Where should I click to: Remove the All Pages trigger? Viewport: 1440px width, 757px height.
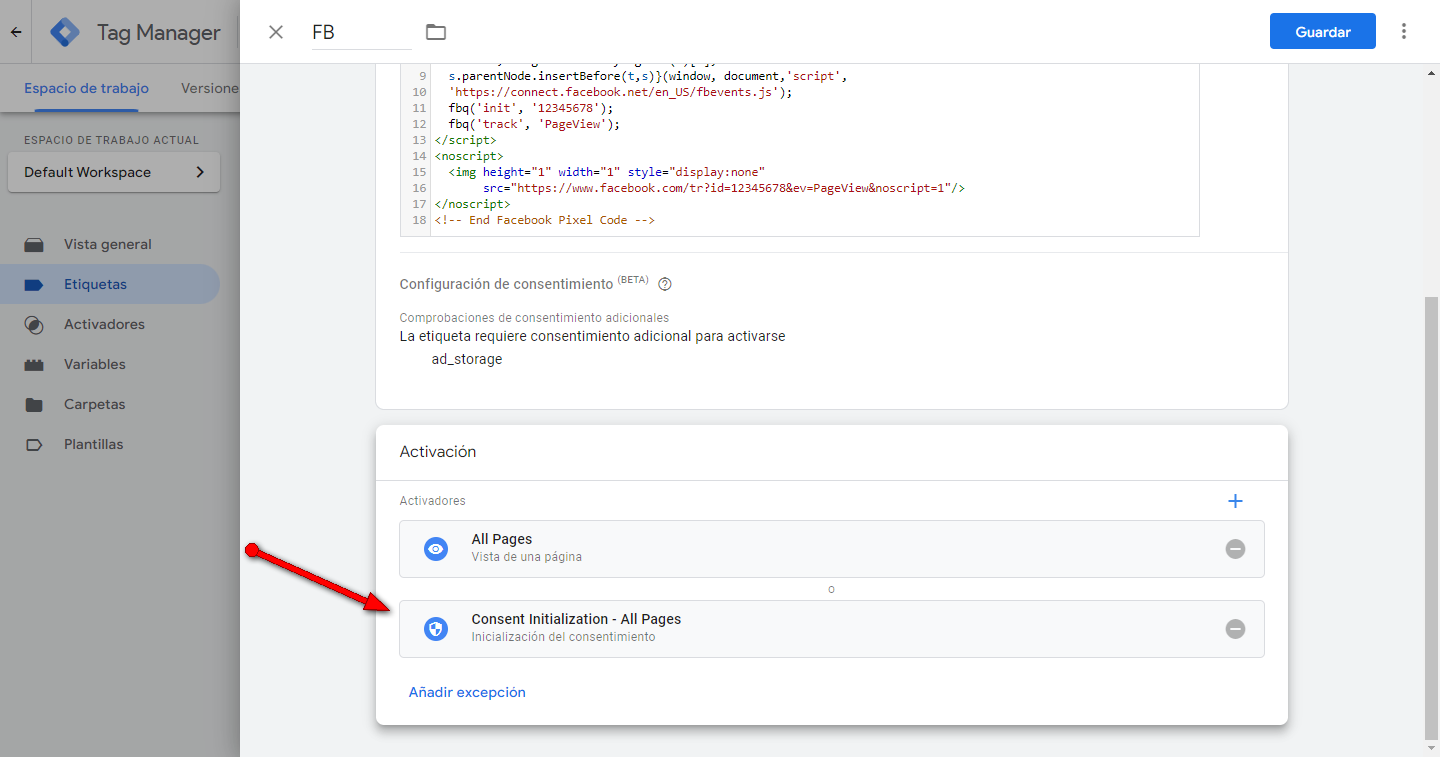click(1235, 549)
